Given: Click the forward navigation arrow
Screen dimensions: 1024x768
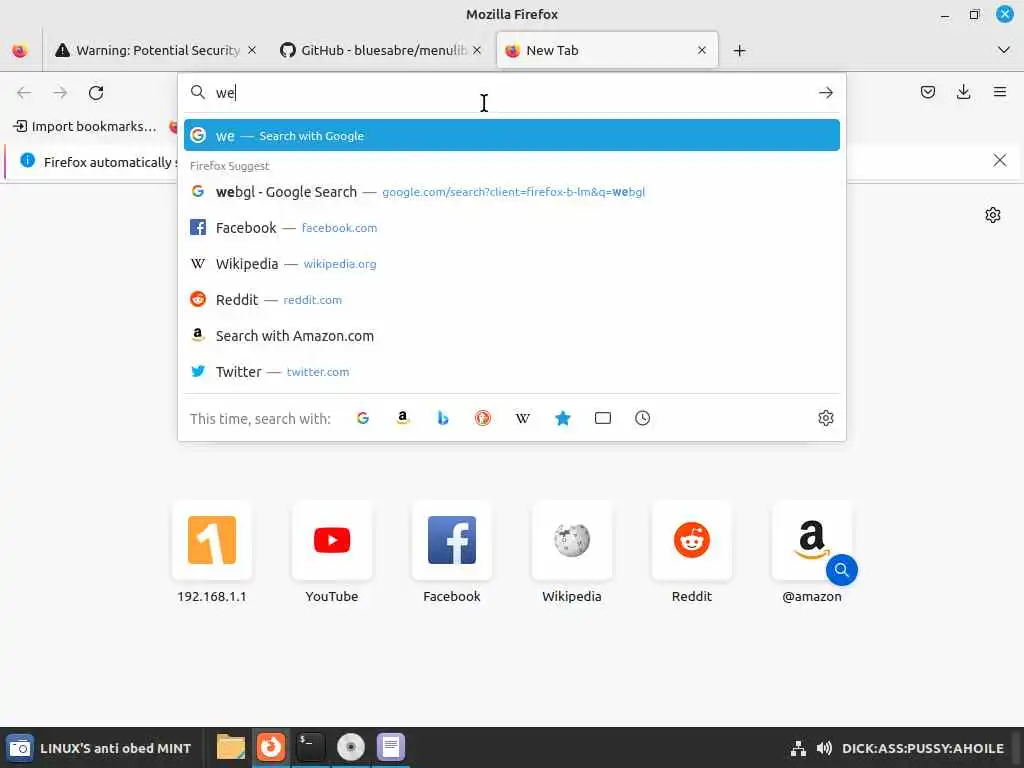Looking at the screenshot, I should click(x=60, y=93).
